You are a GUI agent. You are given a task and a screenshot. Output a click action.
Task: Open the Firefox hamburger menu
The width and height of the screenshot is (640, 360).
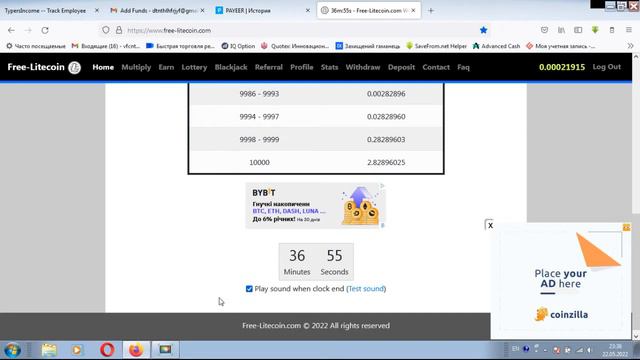[x=629, y=30]
